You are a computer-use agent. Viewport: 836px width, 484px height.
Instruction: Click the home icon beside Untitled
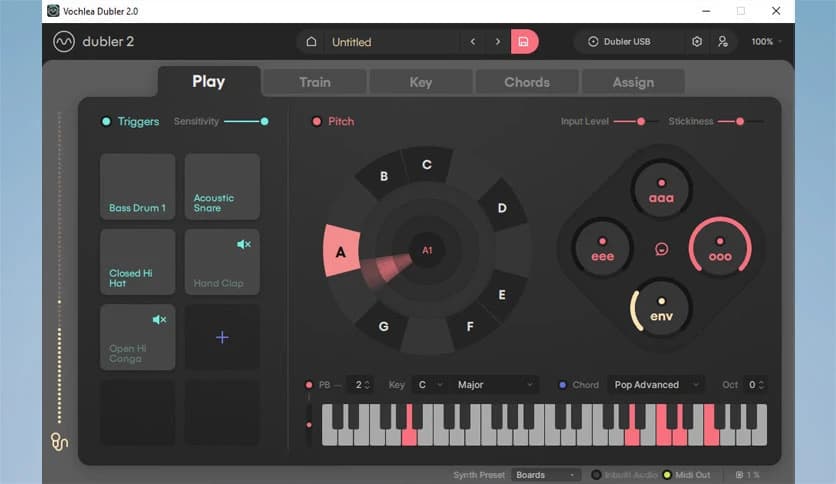pyautogui.click(x=311, y=42)
